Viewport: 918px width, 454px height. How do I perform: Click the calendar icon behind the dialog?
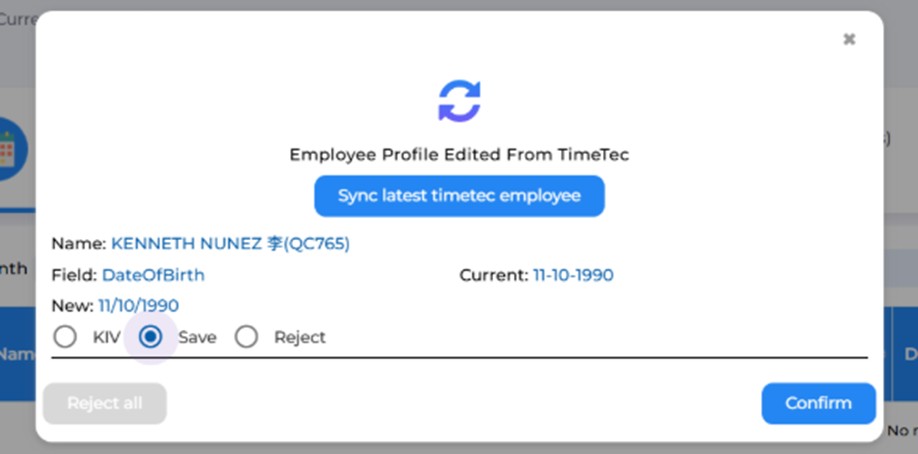(9, 149)
